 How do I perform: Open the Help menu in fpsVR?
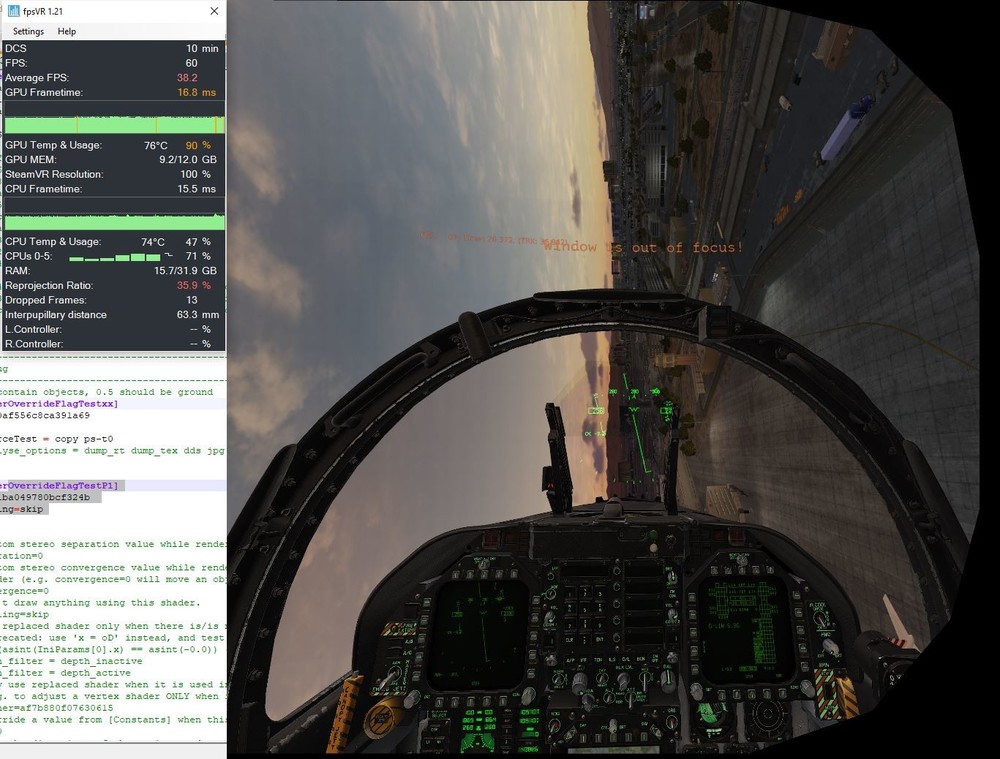(65, 31)
